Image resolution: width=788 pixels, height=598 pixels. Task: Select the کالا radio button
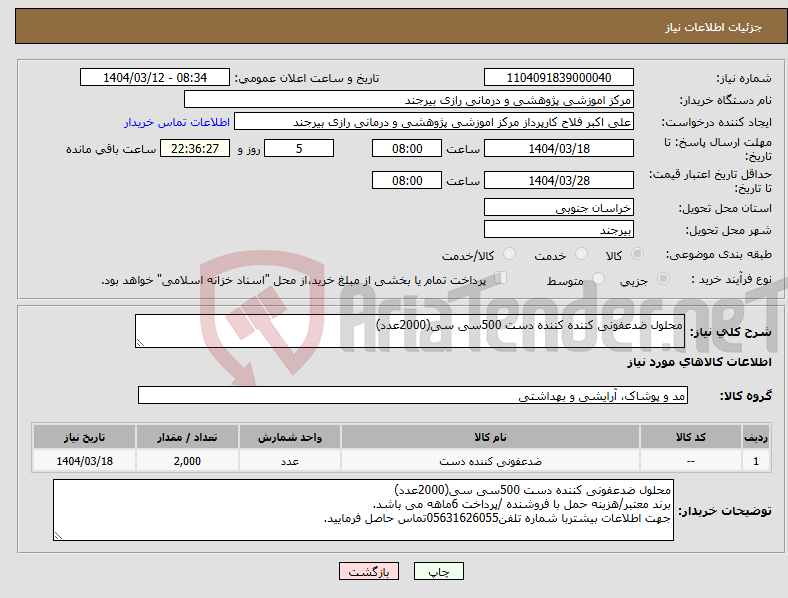click(637, 254)
